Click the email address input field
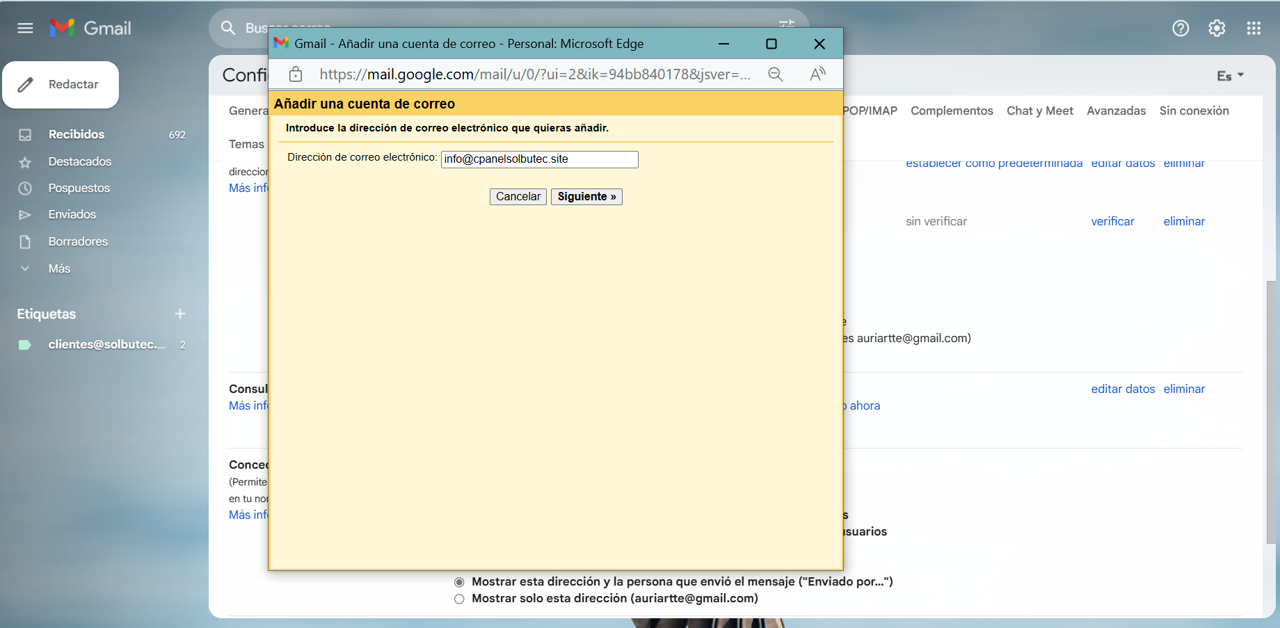 539,159
